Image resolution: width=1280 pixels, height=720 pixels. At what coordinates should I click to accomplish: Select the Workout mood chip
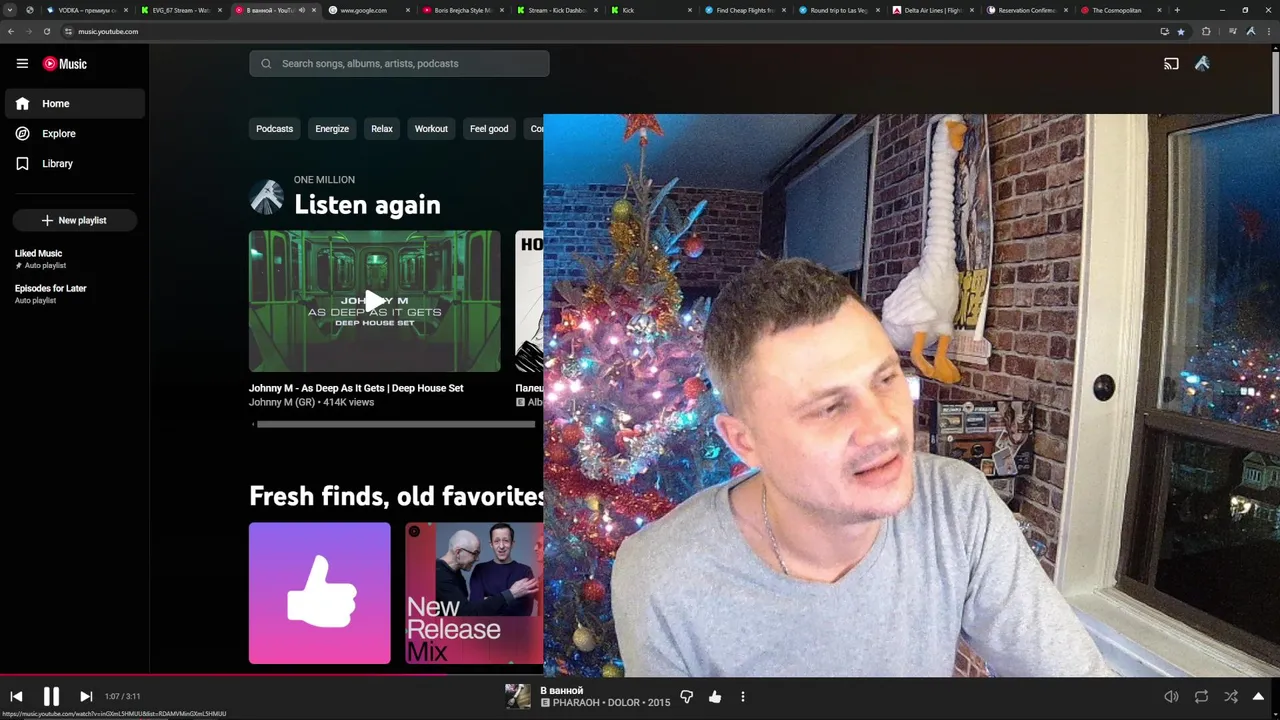click(431, 128)
